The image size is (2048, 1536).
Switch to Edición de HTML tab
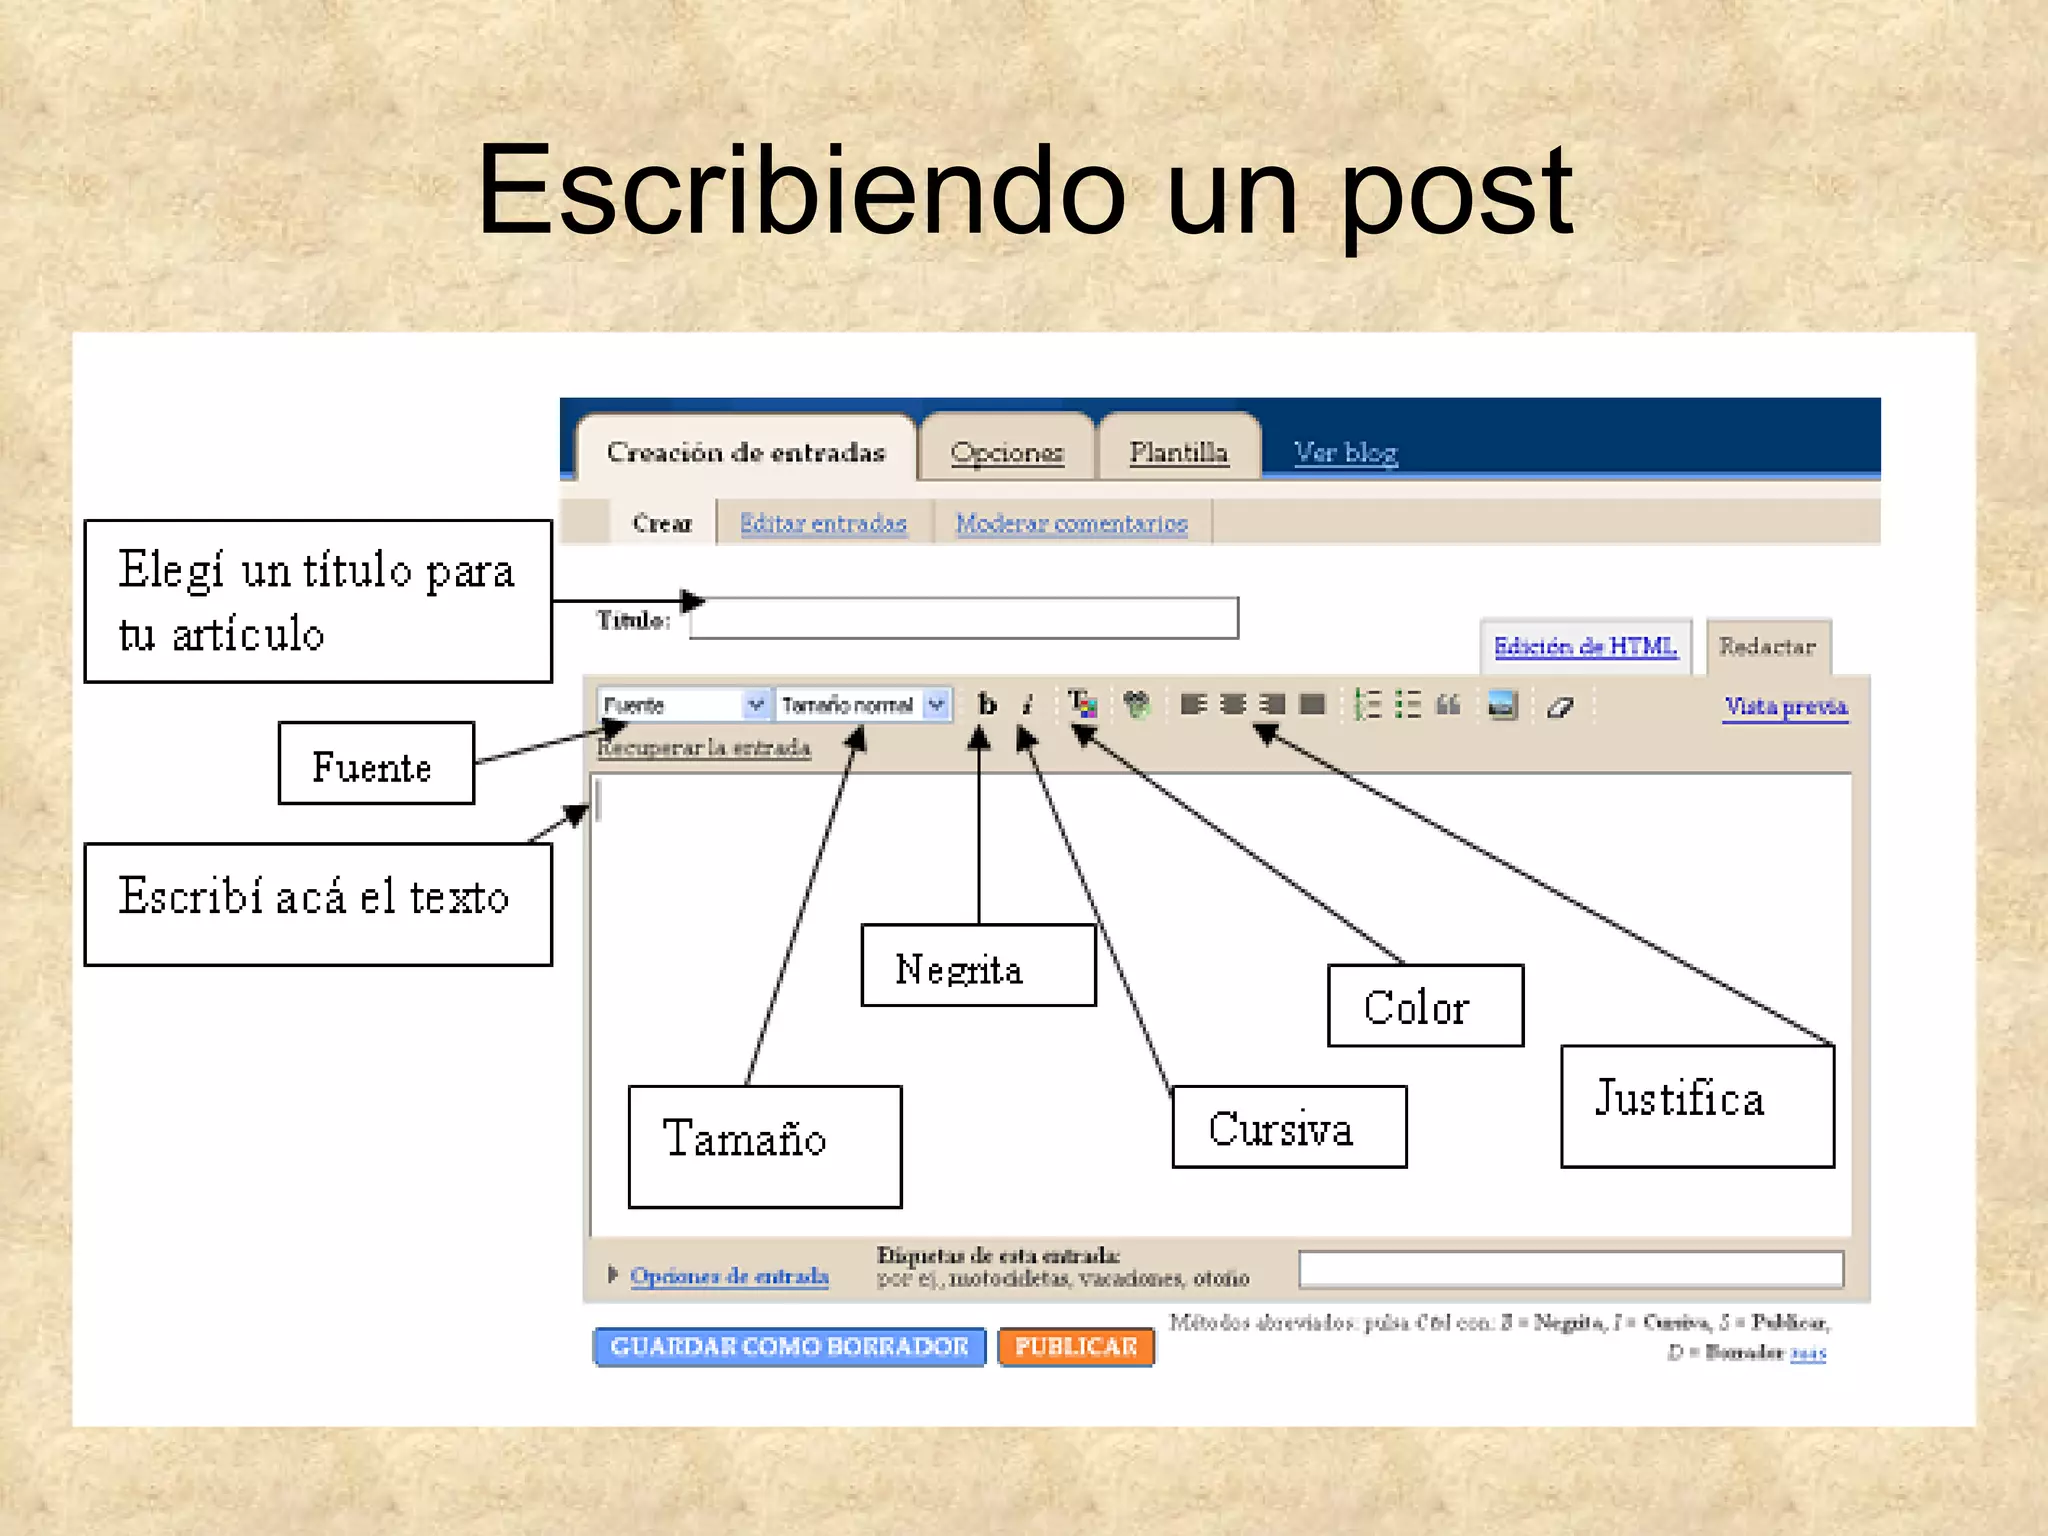point(1585,646)
